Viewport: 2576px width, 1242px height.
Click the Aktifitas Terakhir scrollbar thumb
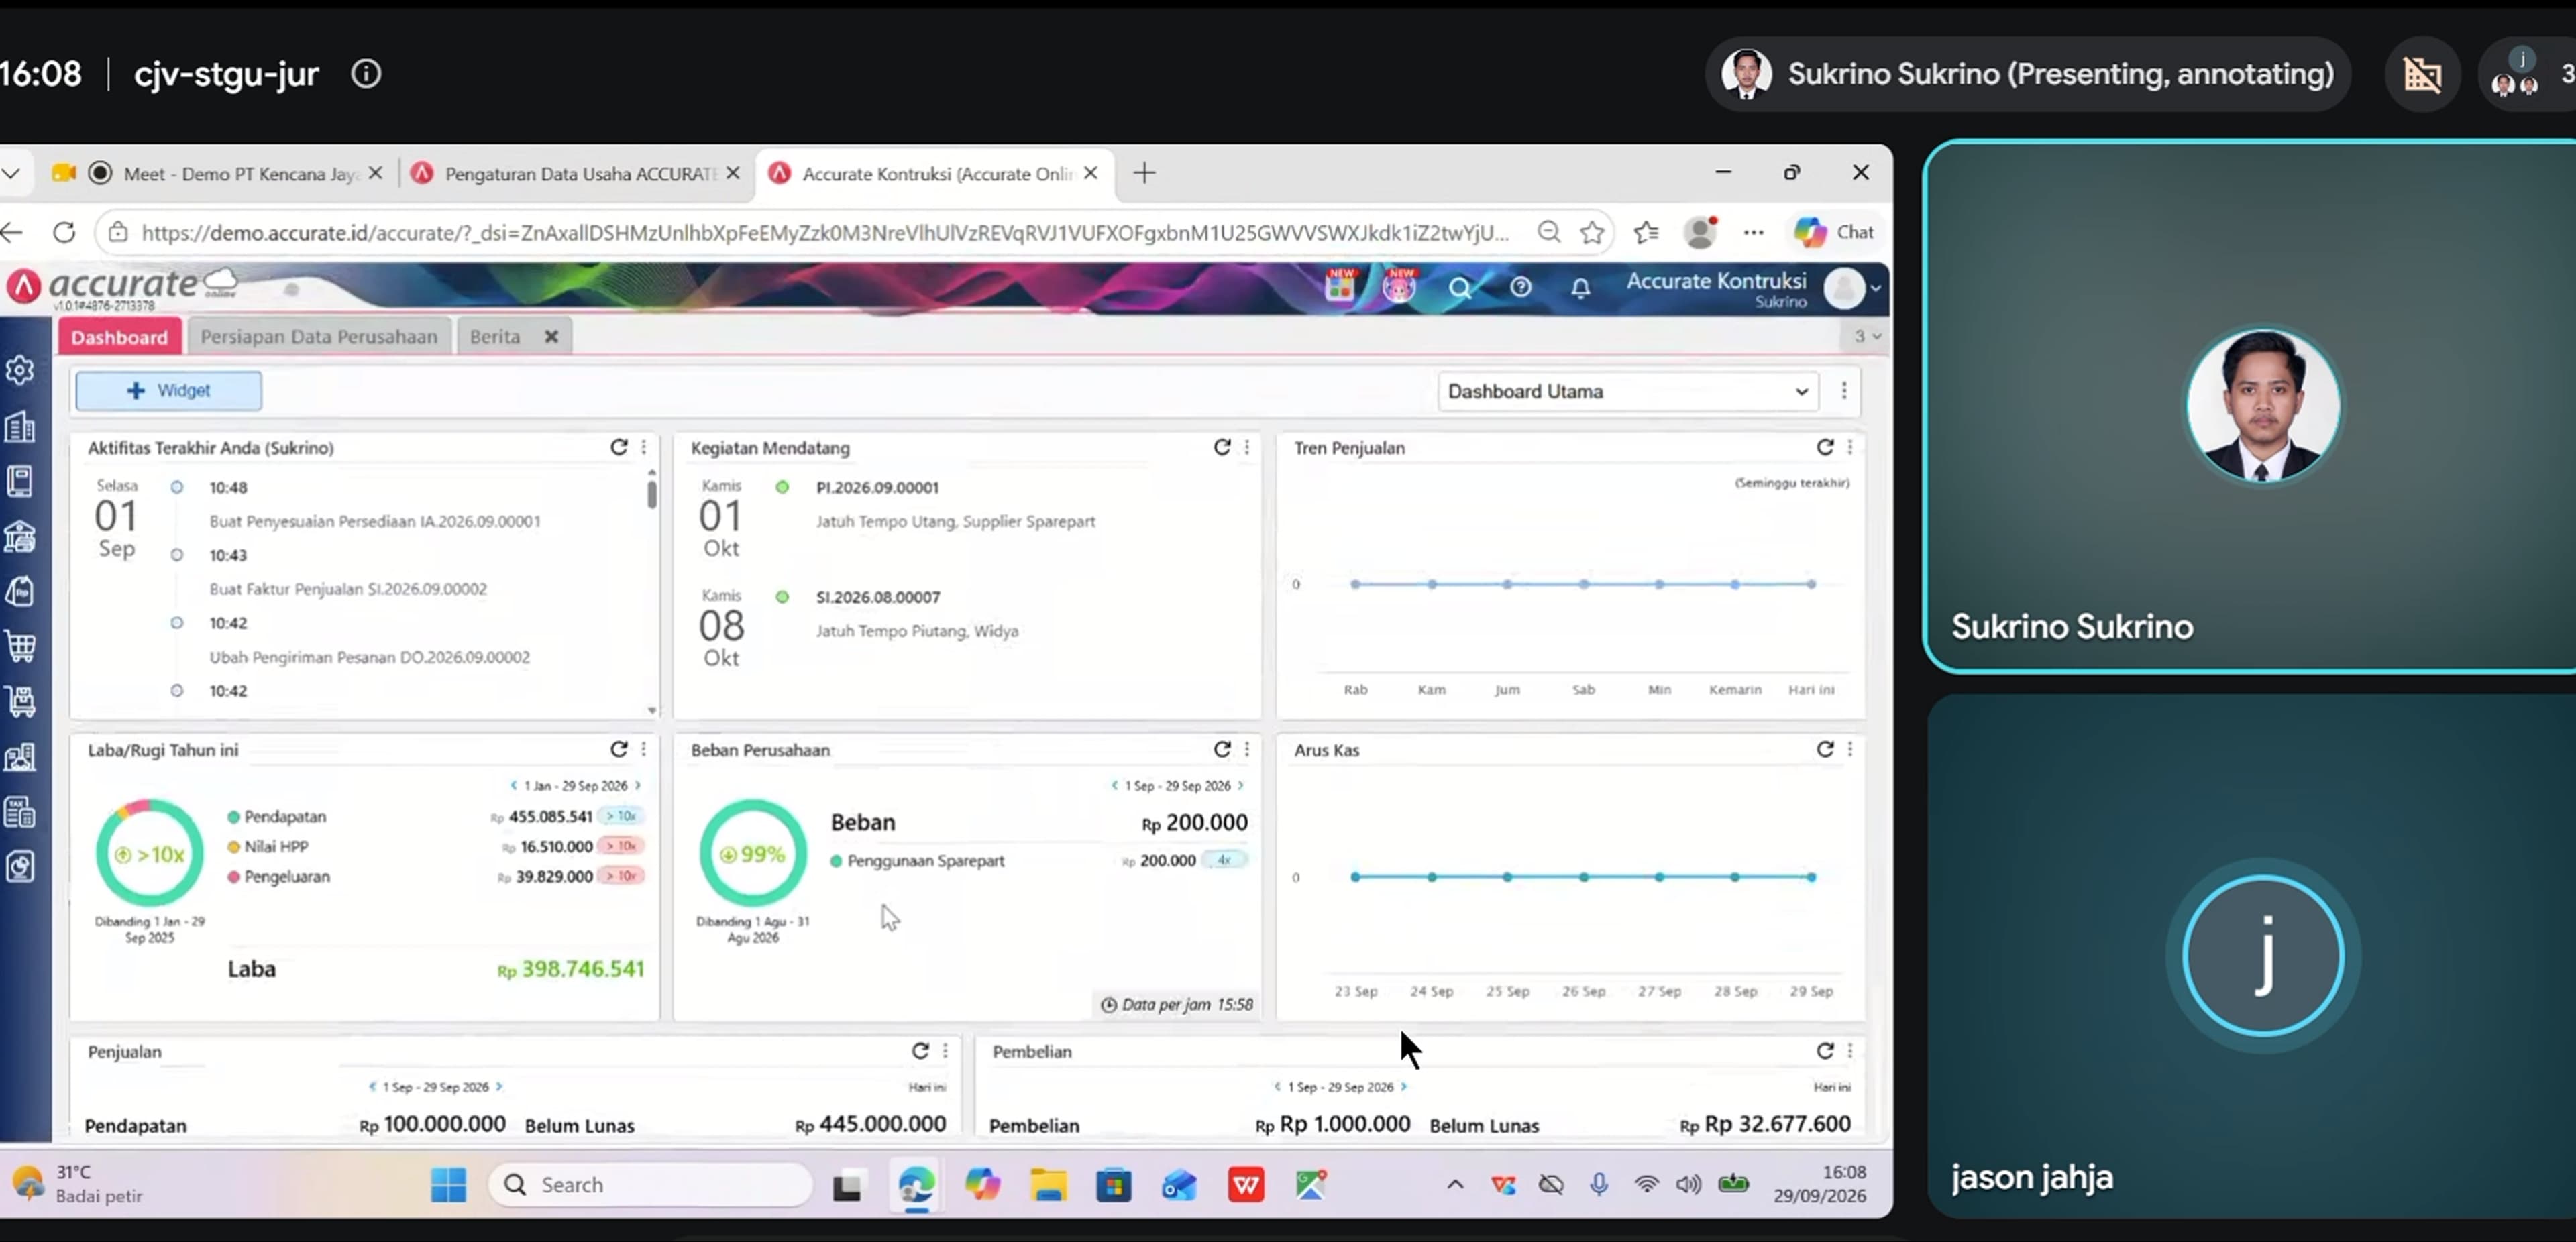[x=652, y=494]
